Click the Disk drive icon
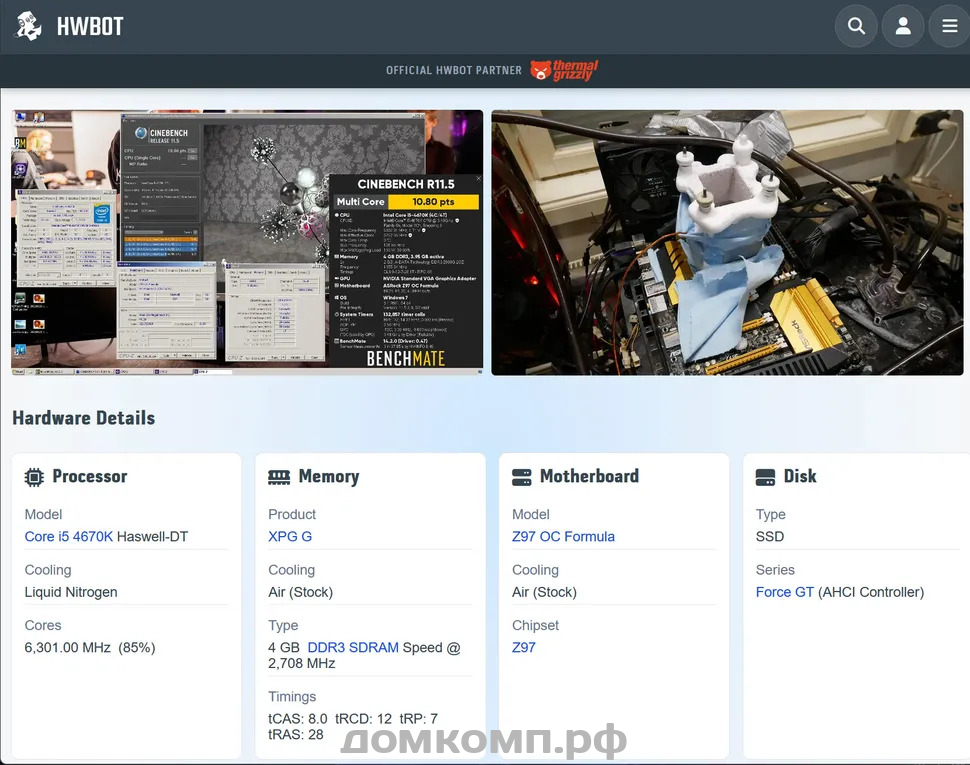This screenshot has height=765, width=970. coord(765,477)
